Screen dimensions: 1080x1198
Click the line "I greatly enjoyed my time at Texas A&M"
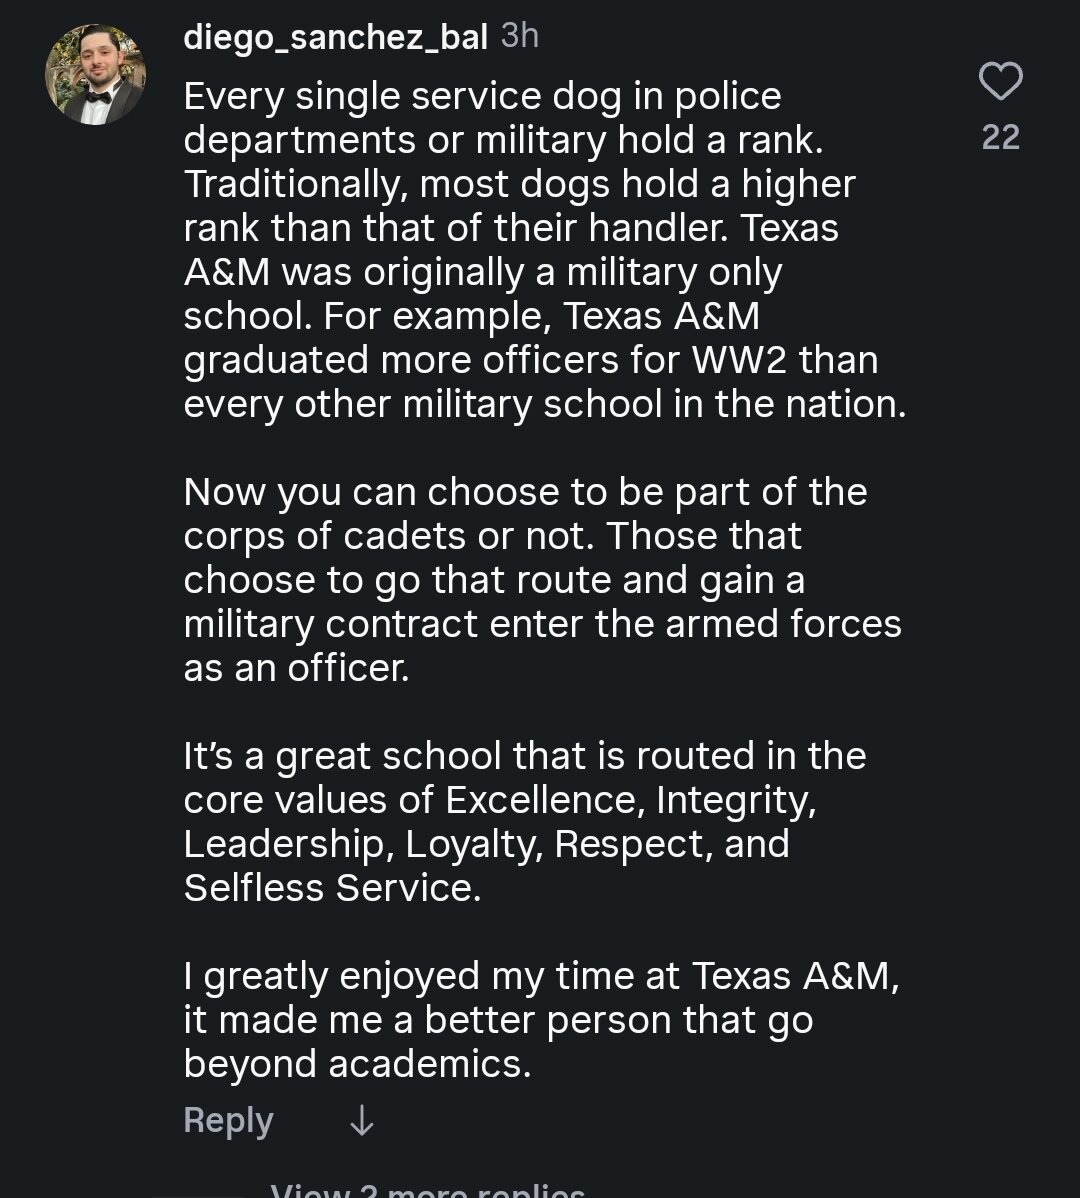point(541,976)
